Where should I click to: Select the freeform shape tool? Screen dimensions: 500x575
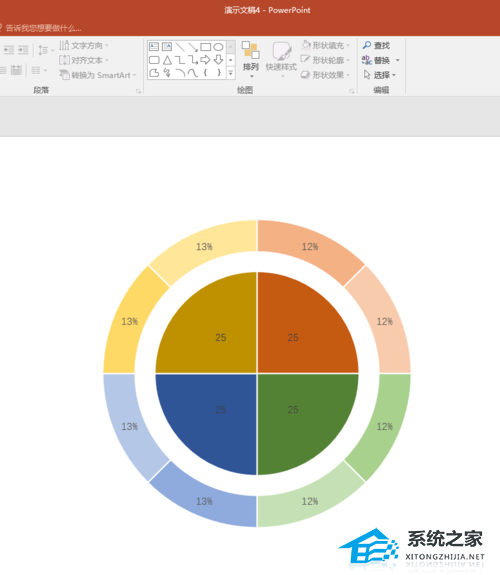[x=154, y=73]
